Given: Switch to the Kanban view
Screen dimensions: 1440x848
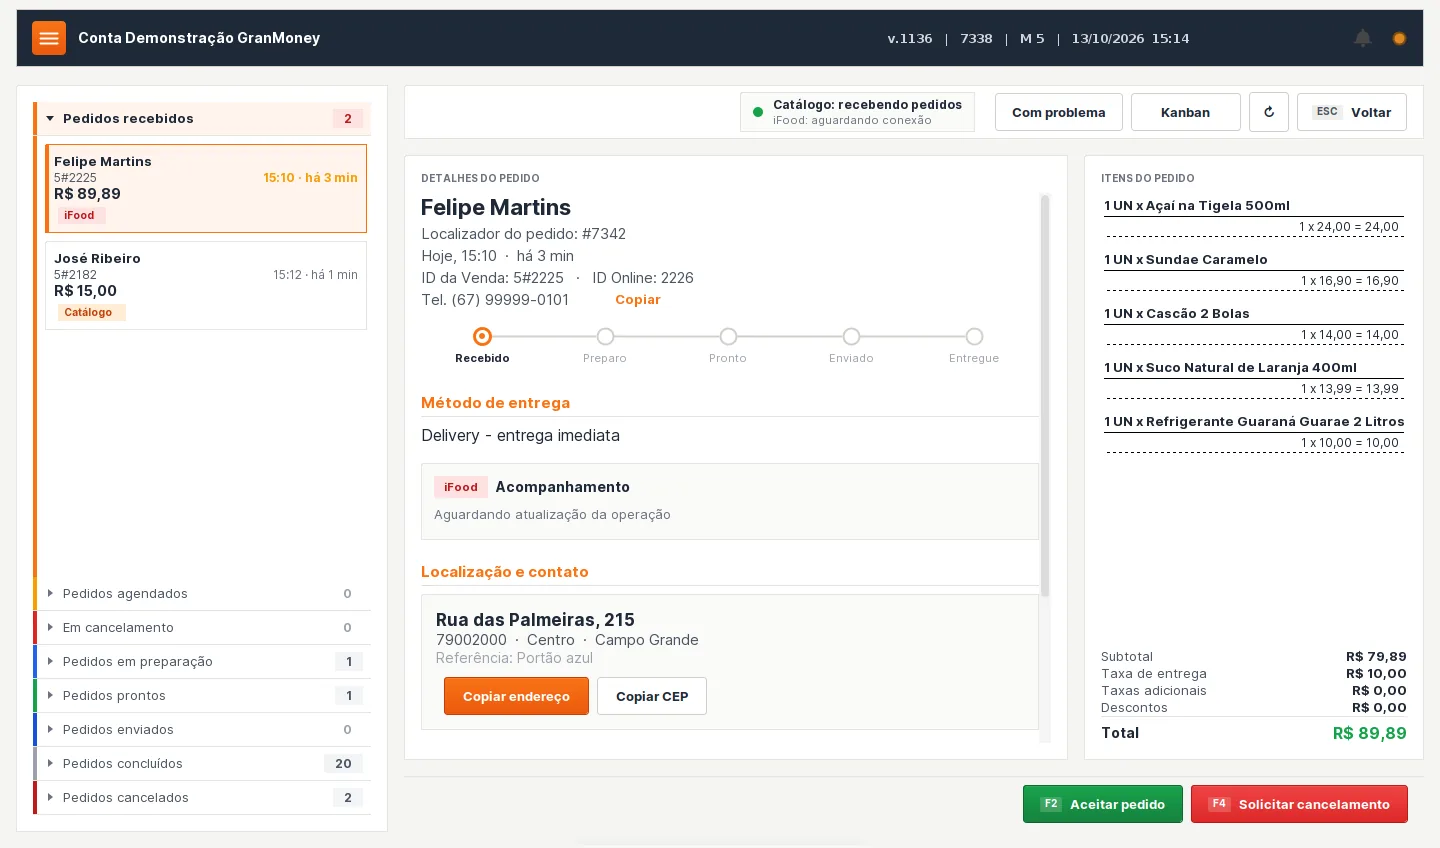Looking at the screenshot, I should [x=1185, y=112].
